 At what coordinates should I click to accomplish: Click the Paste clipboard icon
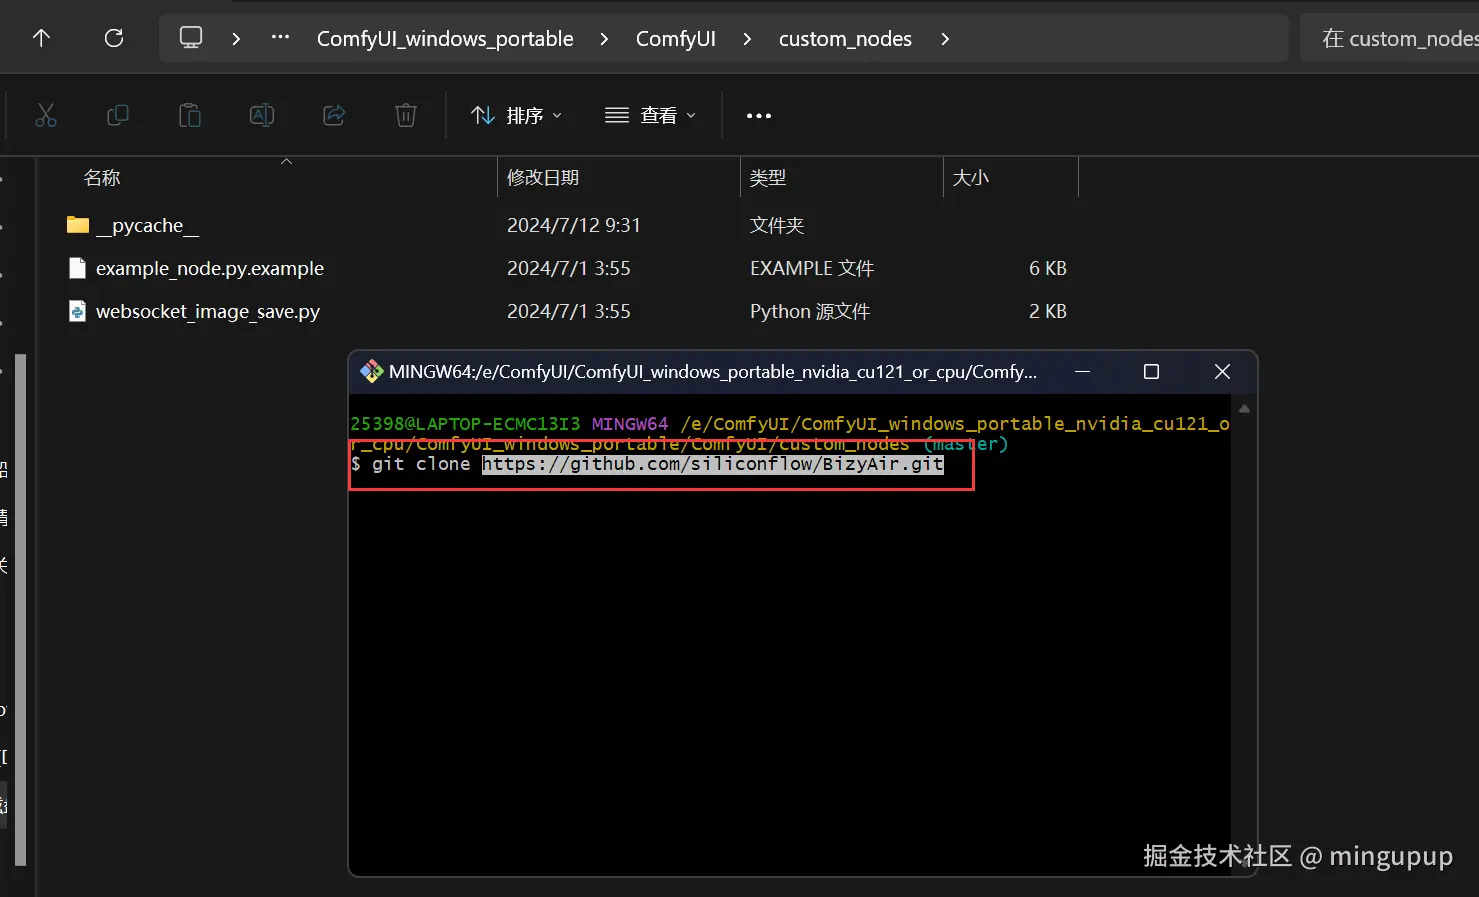190,115
